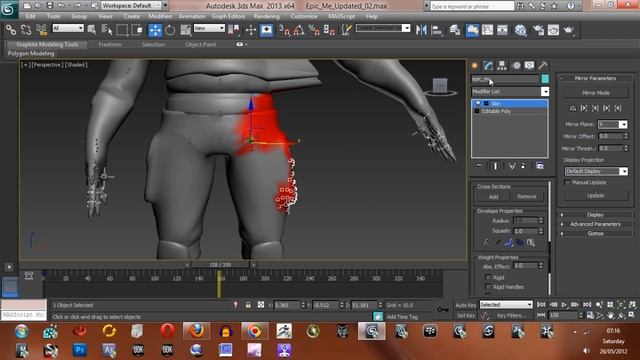Toggle the Angle Snap icon
The width and height of the screenshot is (640, 360).
[299, 30]
